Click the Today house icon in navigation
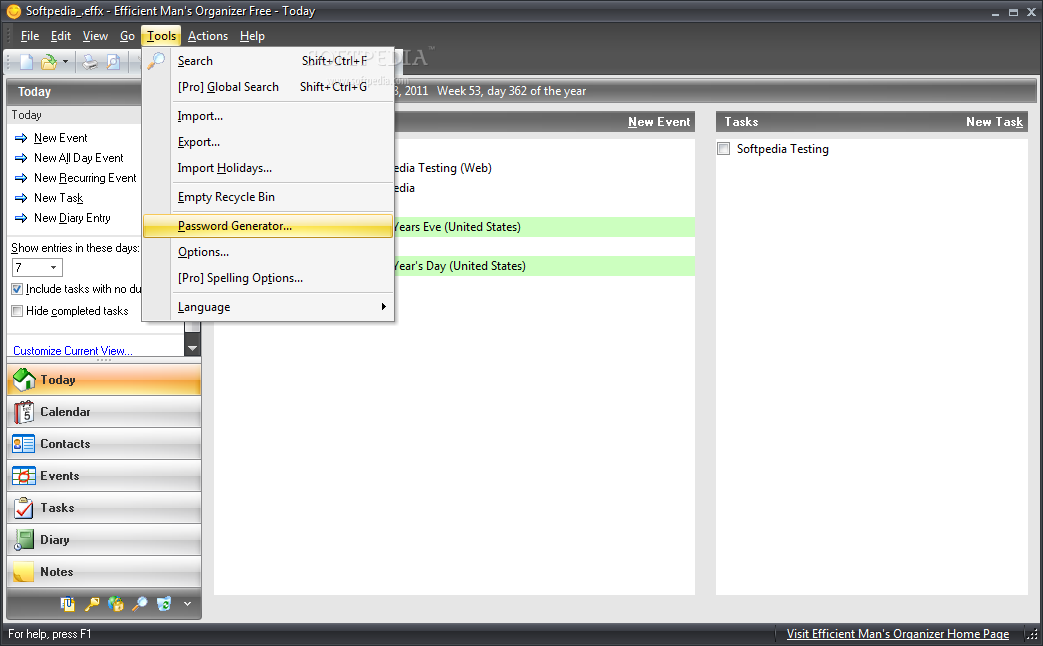This screenshot has width=1043, height=646. (24, 380)
